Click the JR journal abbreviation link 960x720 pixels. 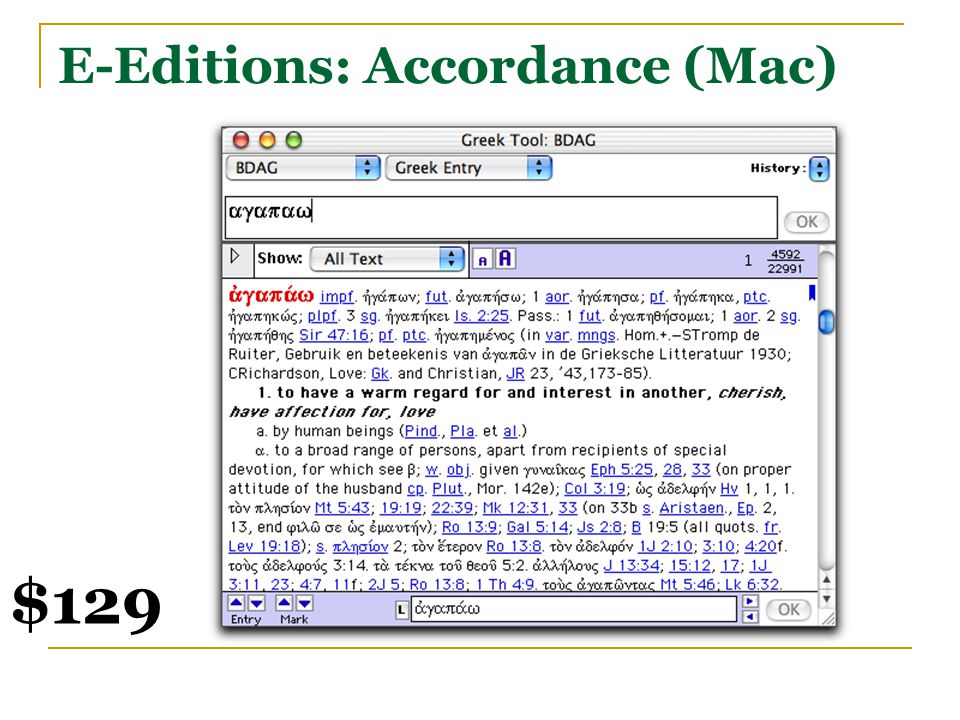coord(516,373)
